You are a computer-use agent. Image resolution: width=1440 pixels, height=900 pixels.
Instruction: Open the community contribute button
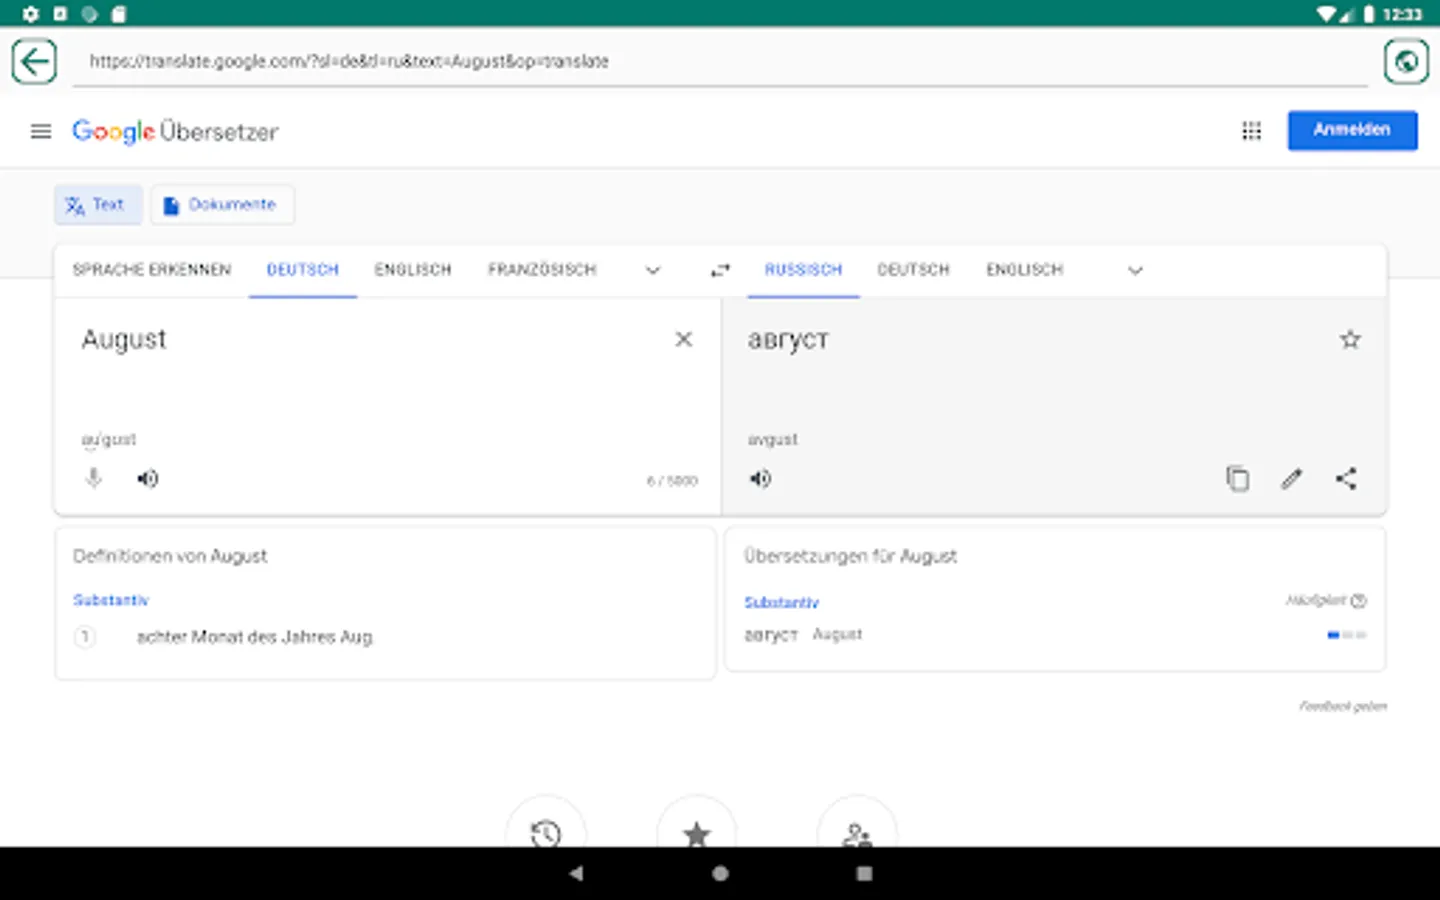pyautogui.click(x=857, y=832)
